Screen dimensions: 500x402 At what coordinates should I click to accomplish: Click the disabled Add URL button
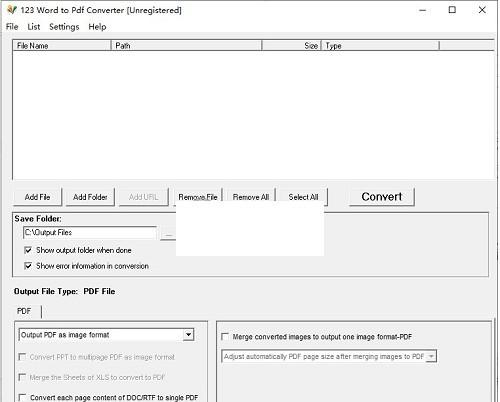(144, 197)
